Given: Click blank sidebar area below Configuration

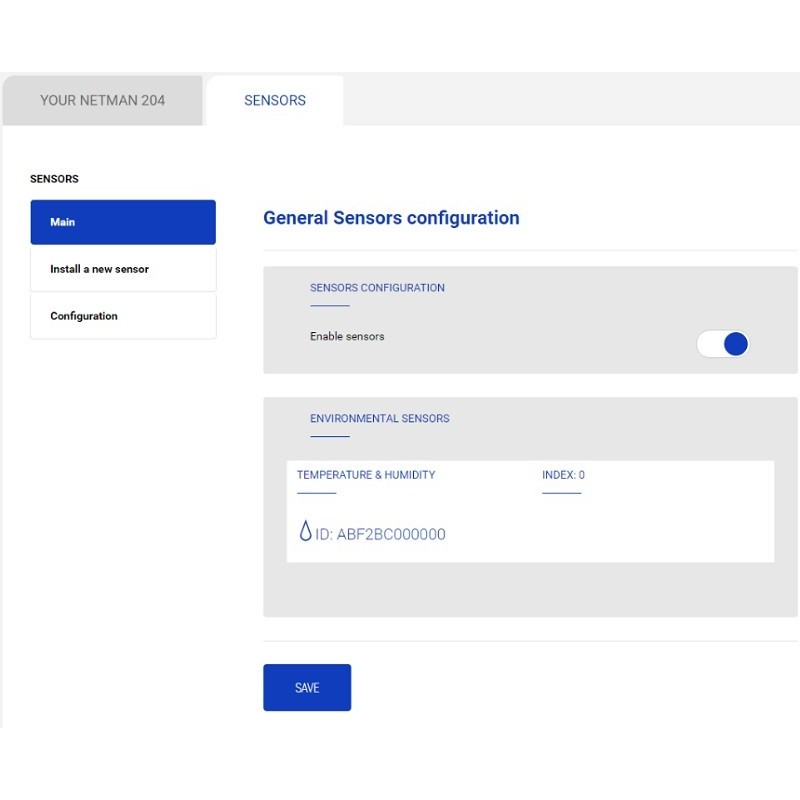Looking at the screenshot, I should coord(123,500).
